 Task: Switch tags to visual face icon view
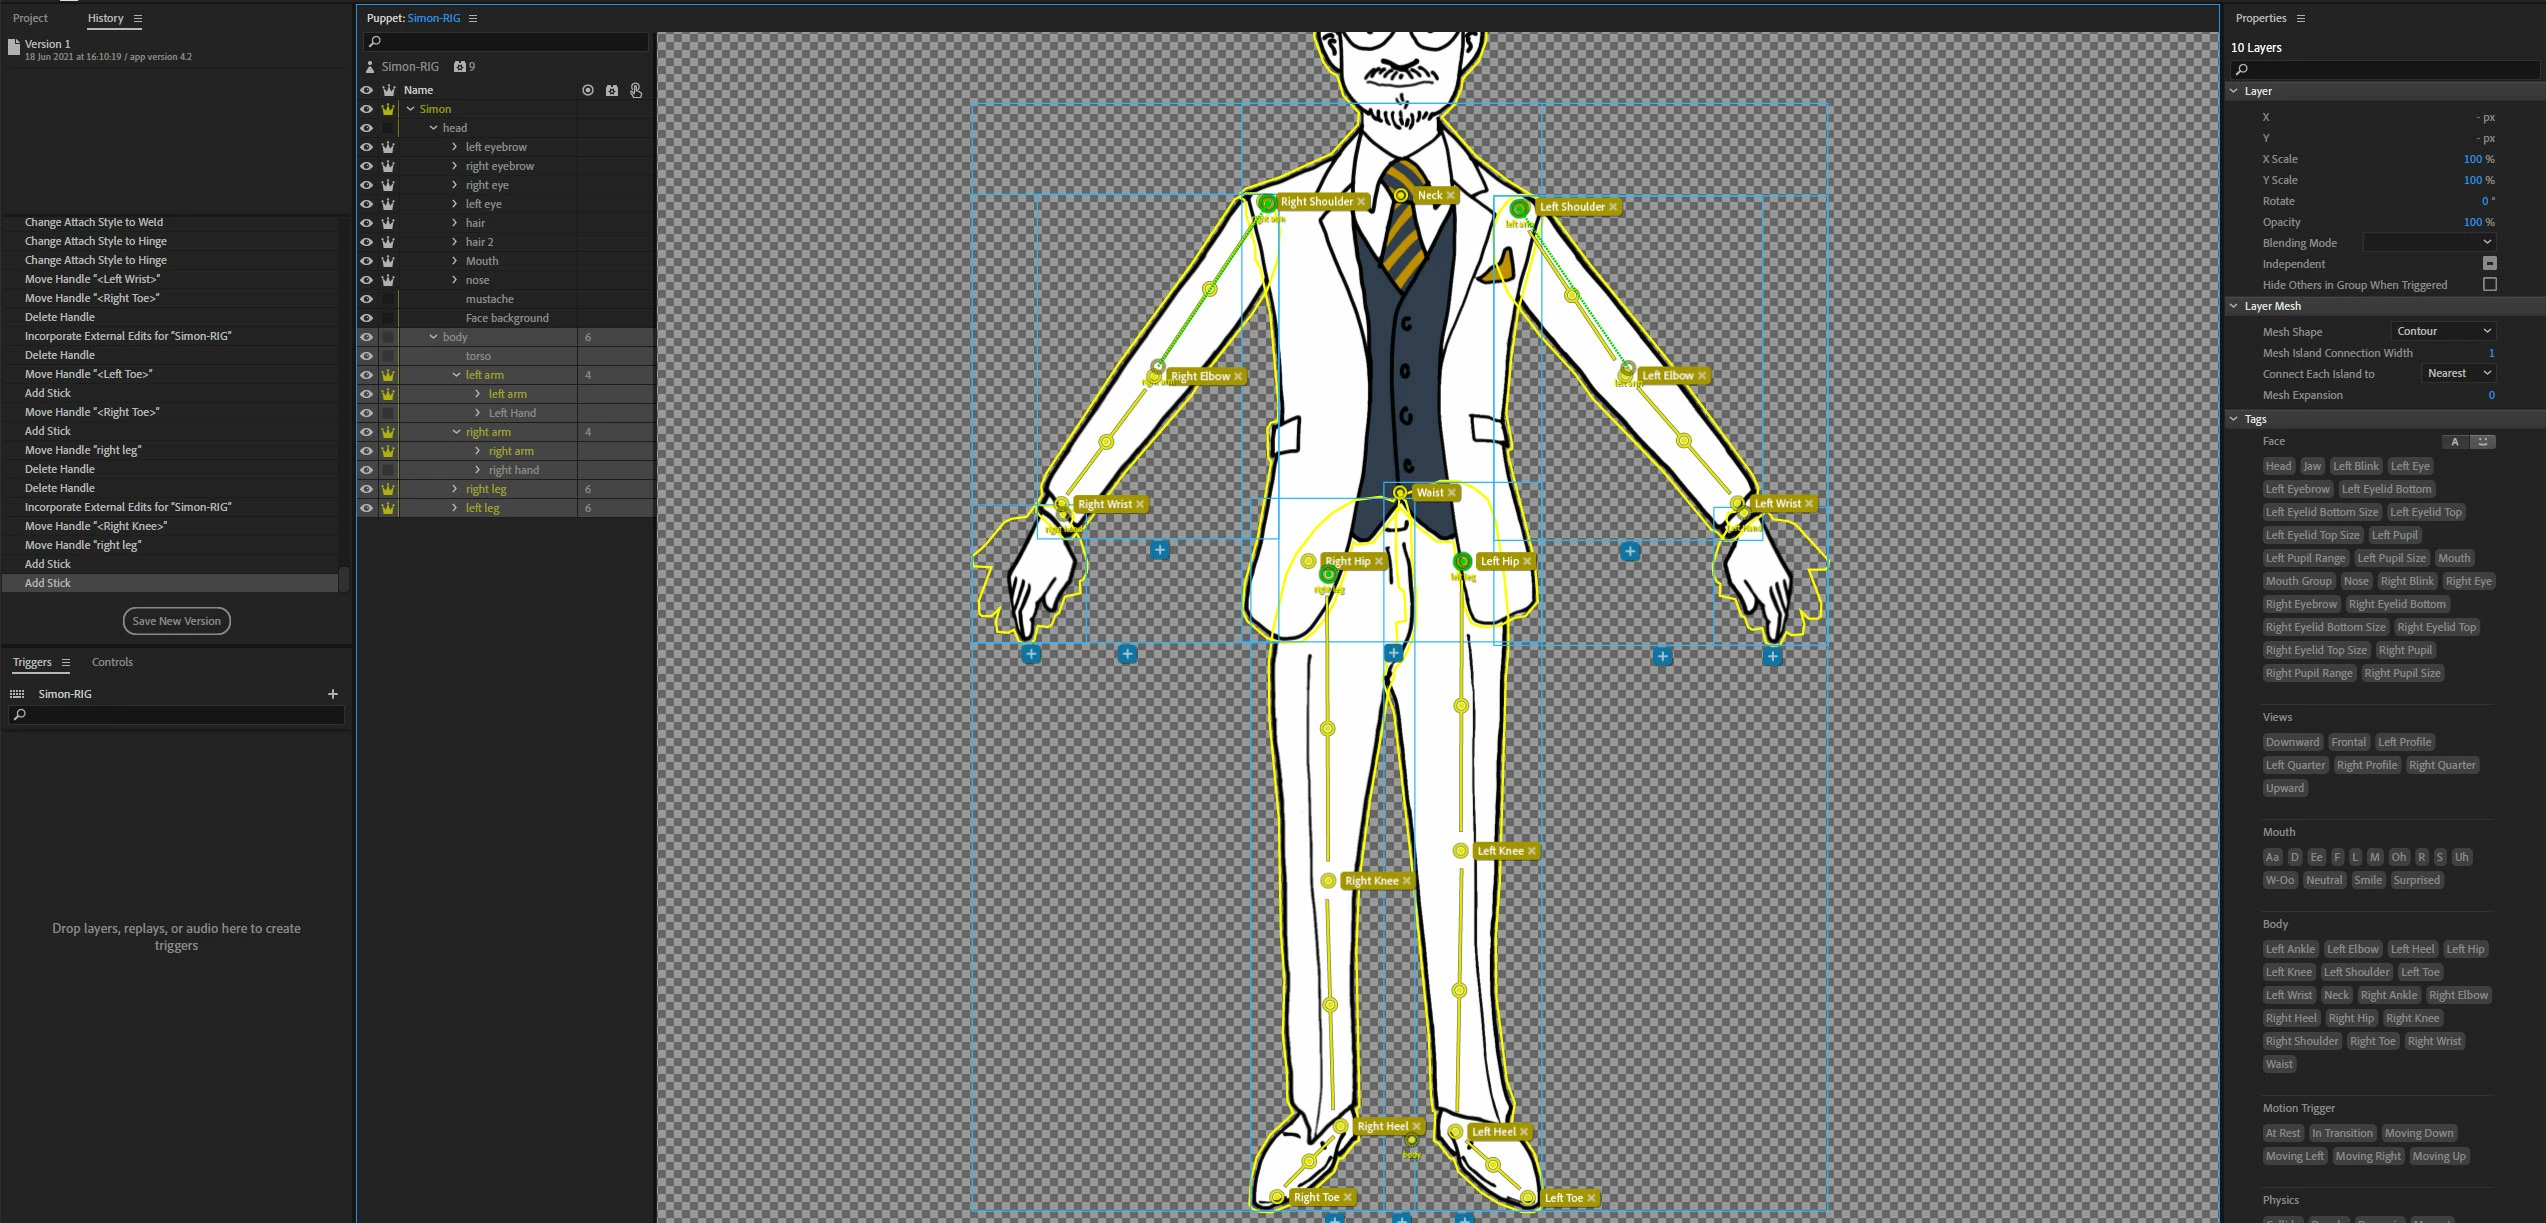pyautogui.click(x=2482, y=442)
